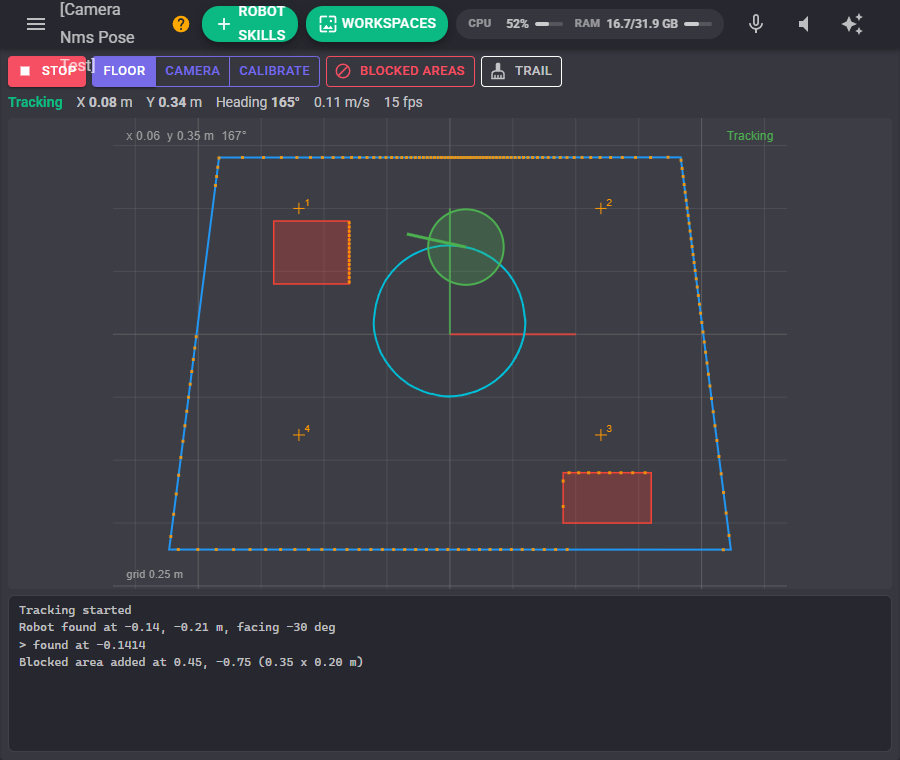Click the CPU usage bar
This screenshot has width=900, height=760.
click(x=549, y=24)
